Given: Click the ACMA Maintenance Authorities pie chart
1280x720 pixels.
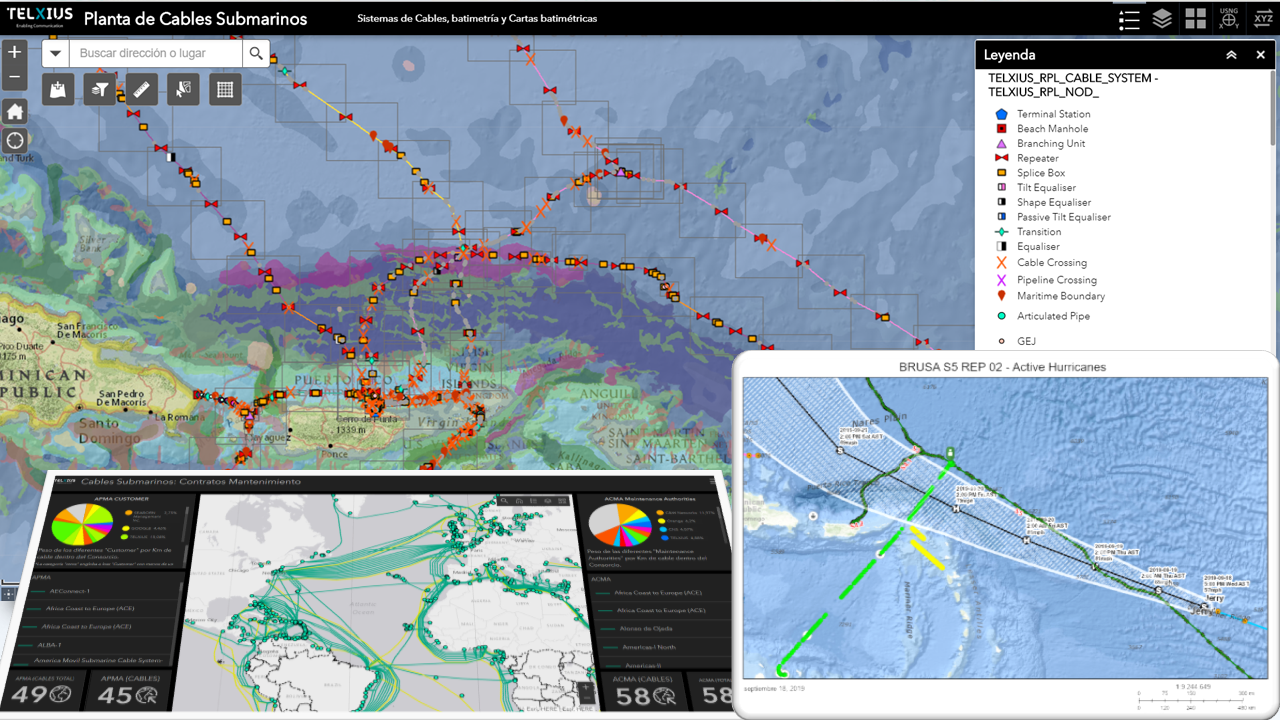Looking at the screenshot, I should point(618,526).
